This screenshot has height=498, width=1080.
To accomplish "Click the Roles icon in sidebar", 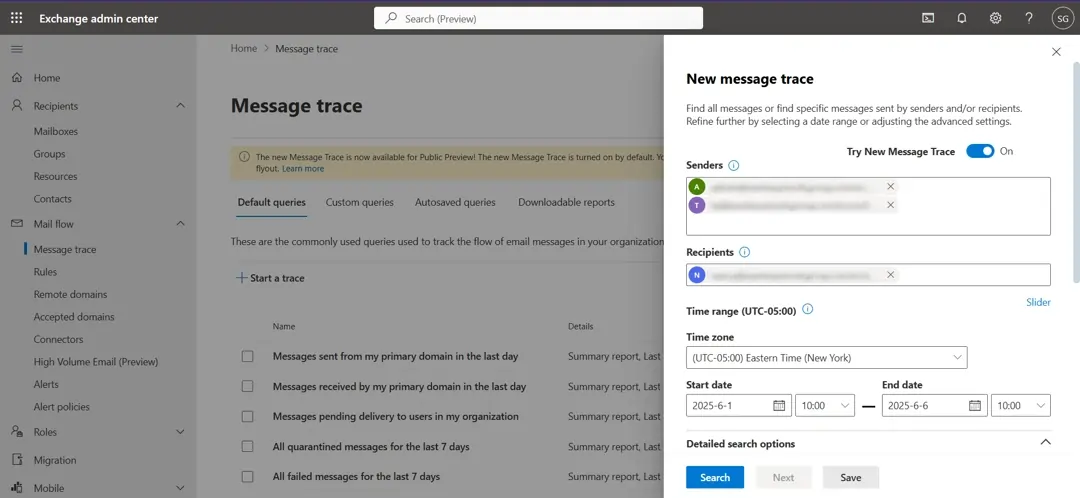I will [x=17, y=432].
